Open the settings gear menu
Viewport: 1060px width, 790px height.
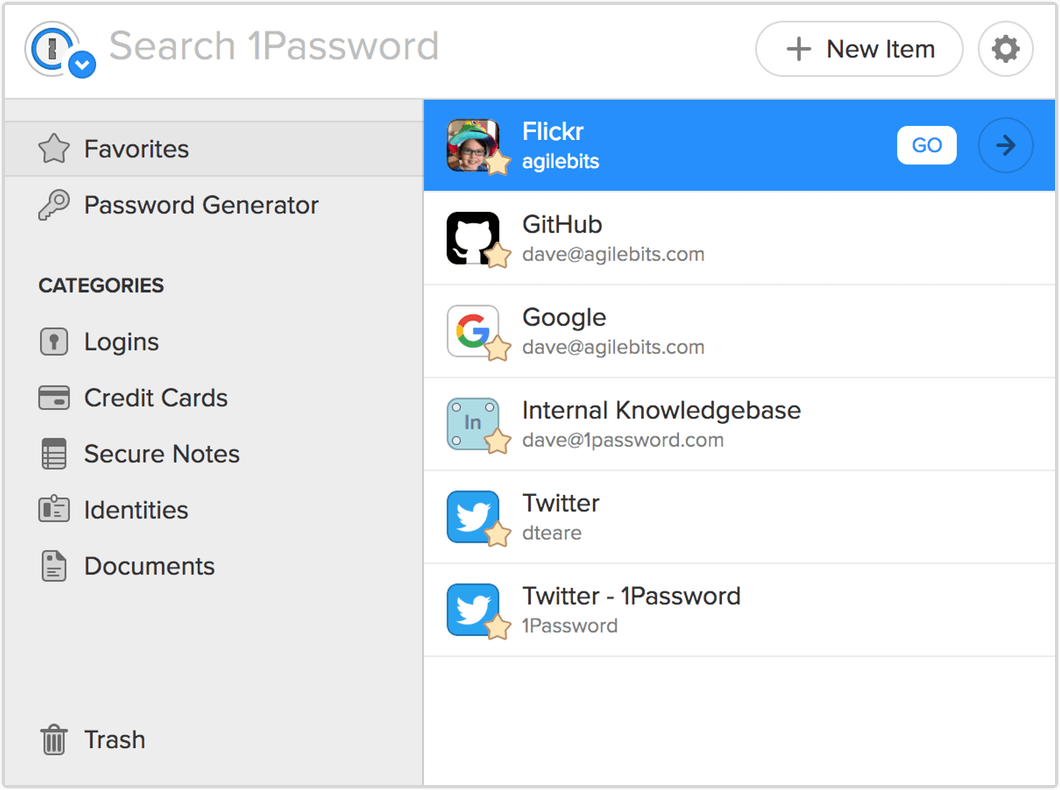coord(1005,48)
